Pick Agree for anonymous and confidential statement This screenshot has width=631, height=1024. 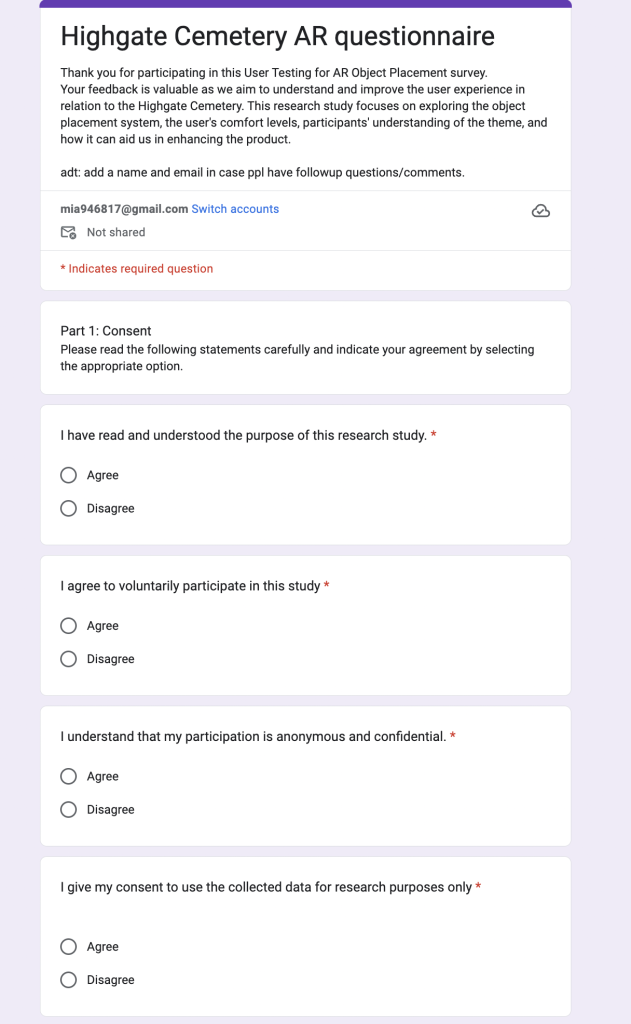(69, 776)
